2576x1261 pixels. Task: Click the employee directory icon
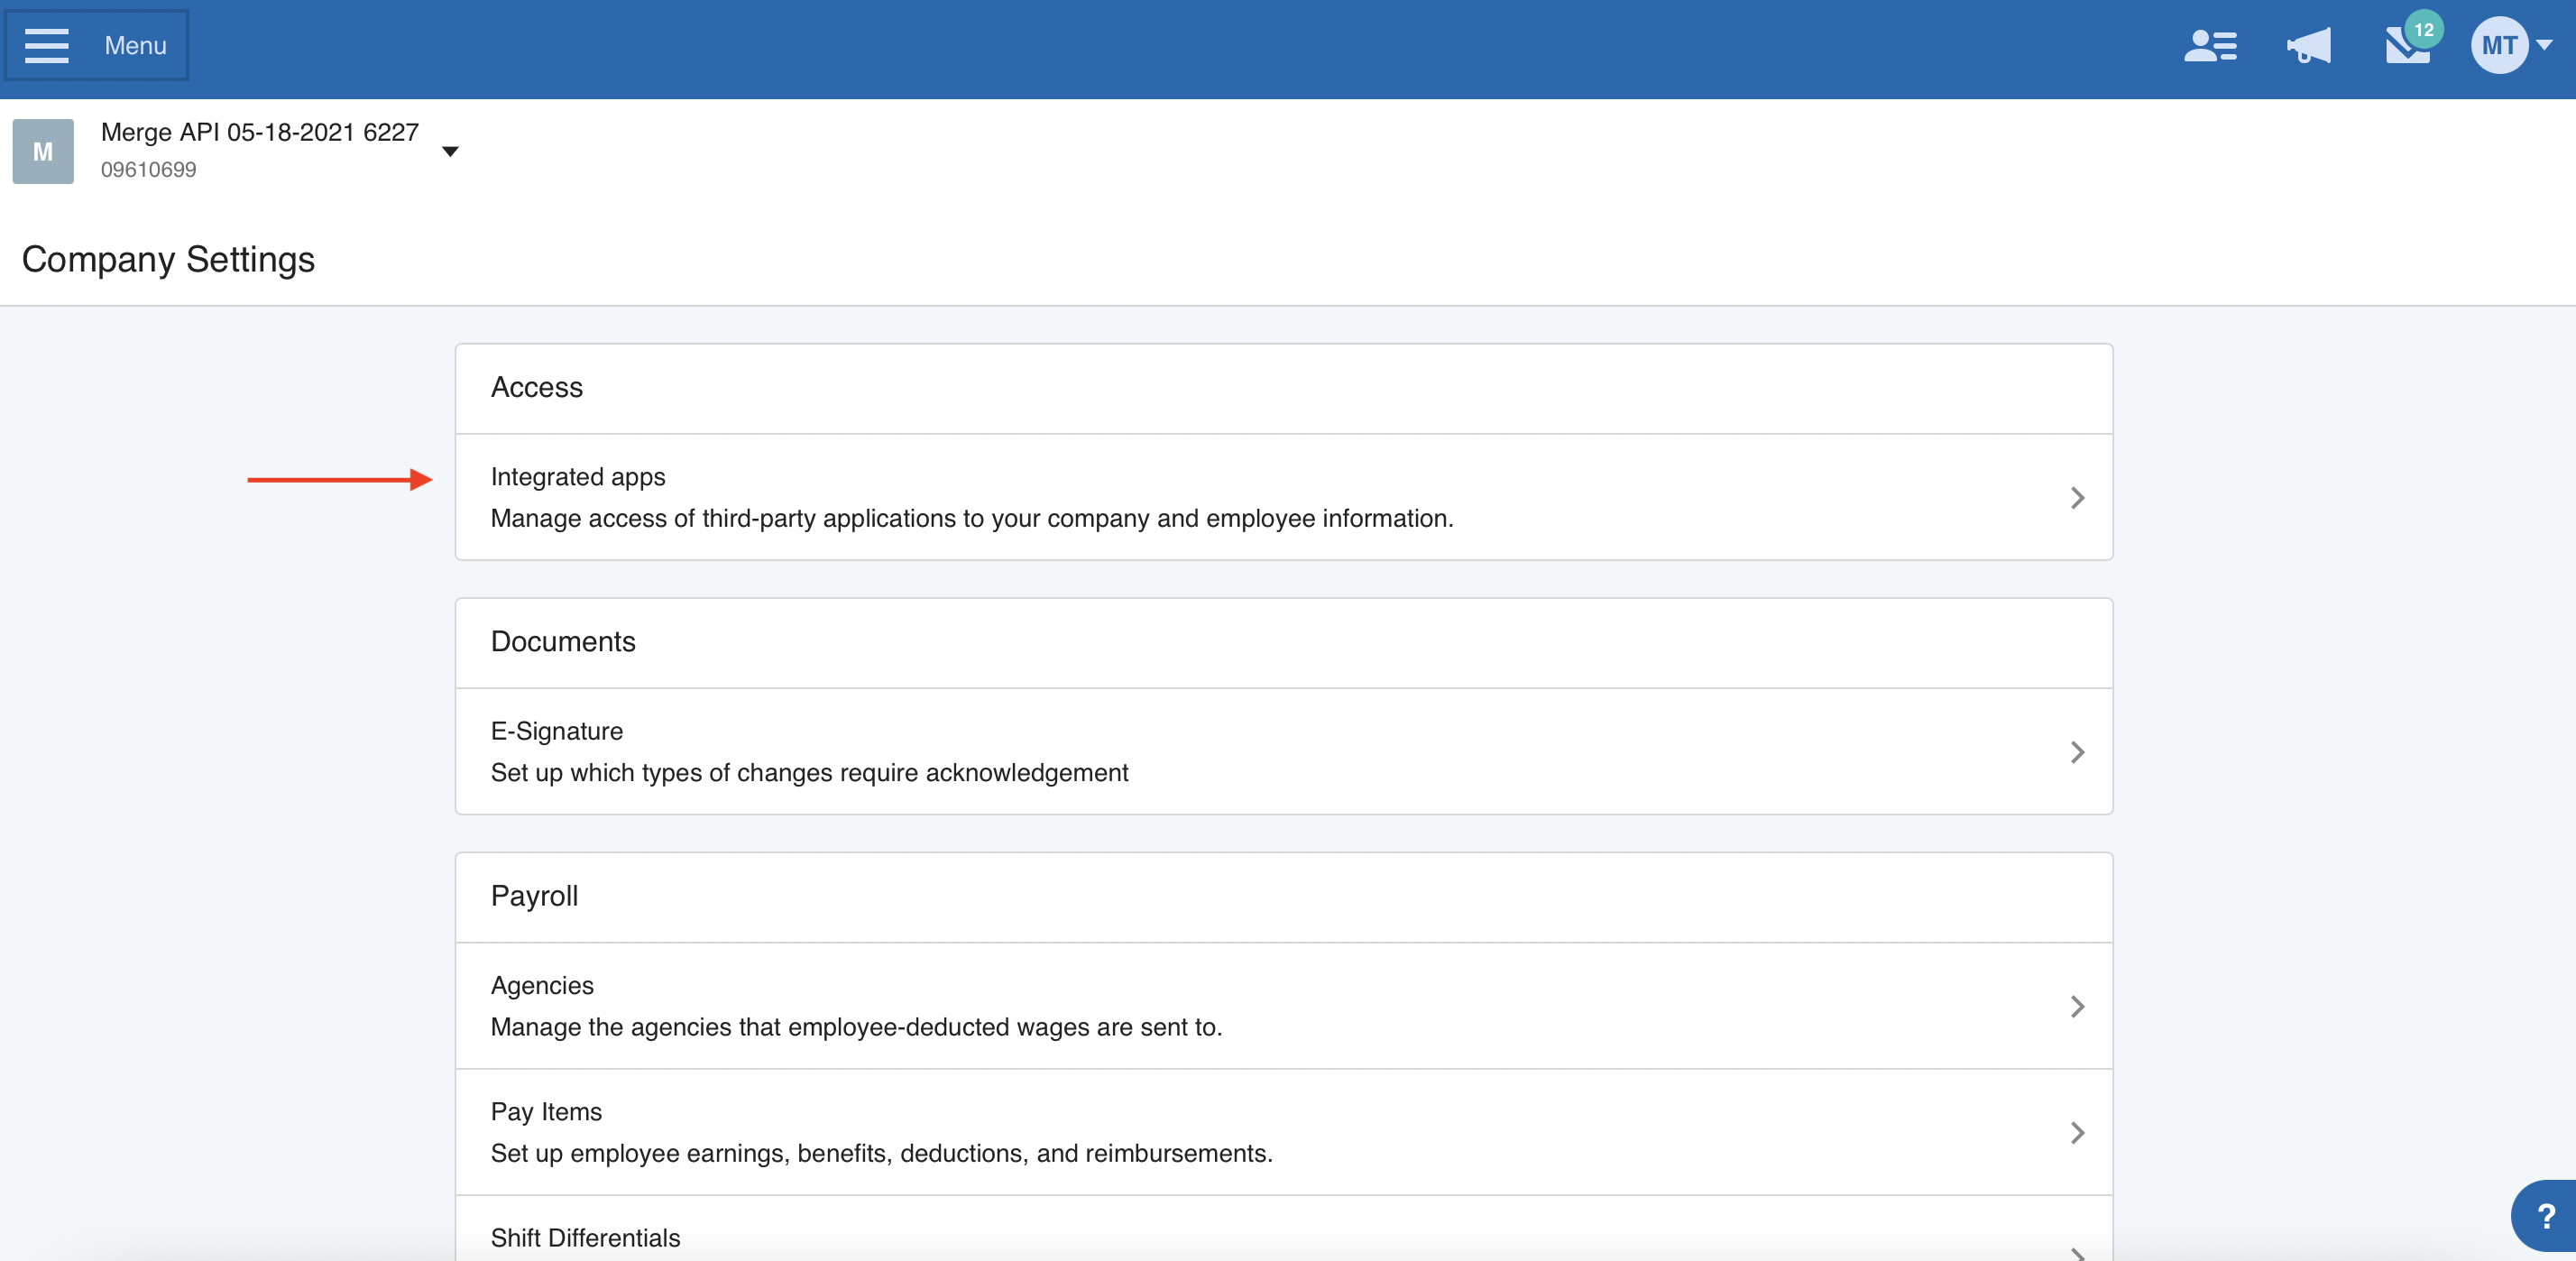[2210, 46]
